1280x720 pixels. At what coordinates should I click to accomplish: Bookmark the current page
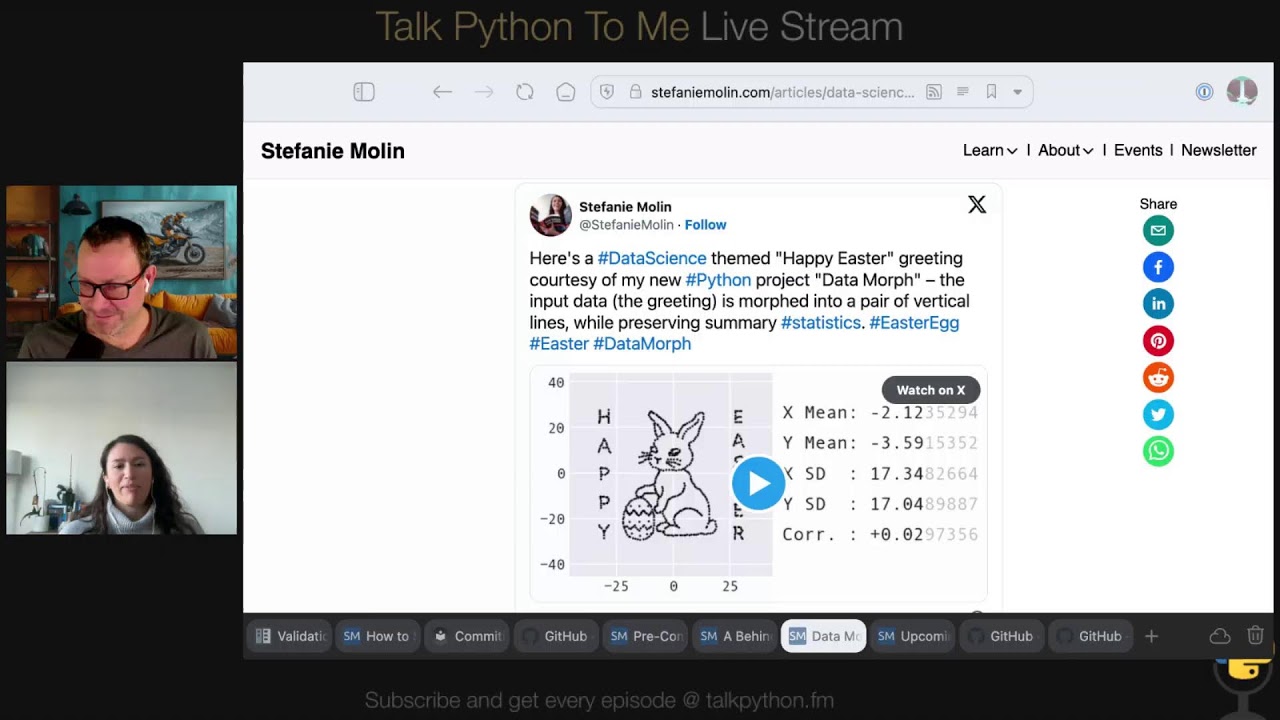(990, 91)
